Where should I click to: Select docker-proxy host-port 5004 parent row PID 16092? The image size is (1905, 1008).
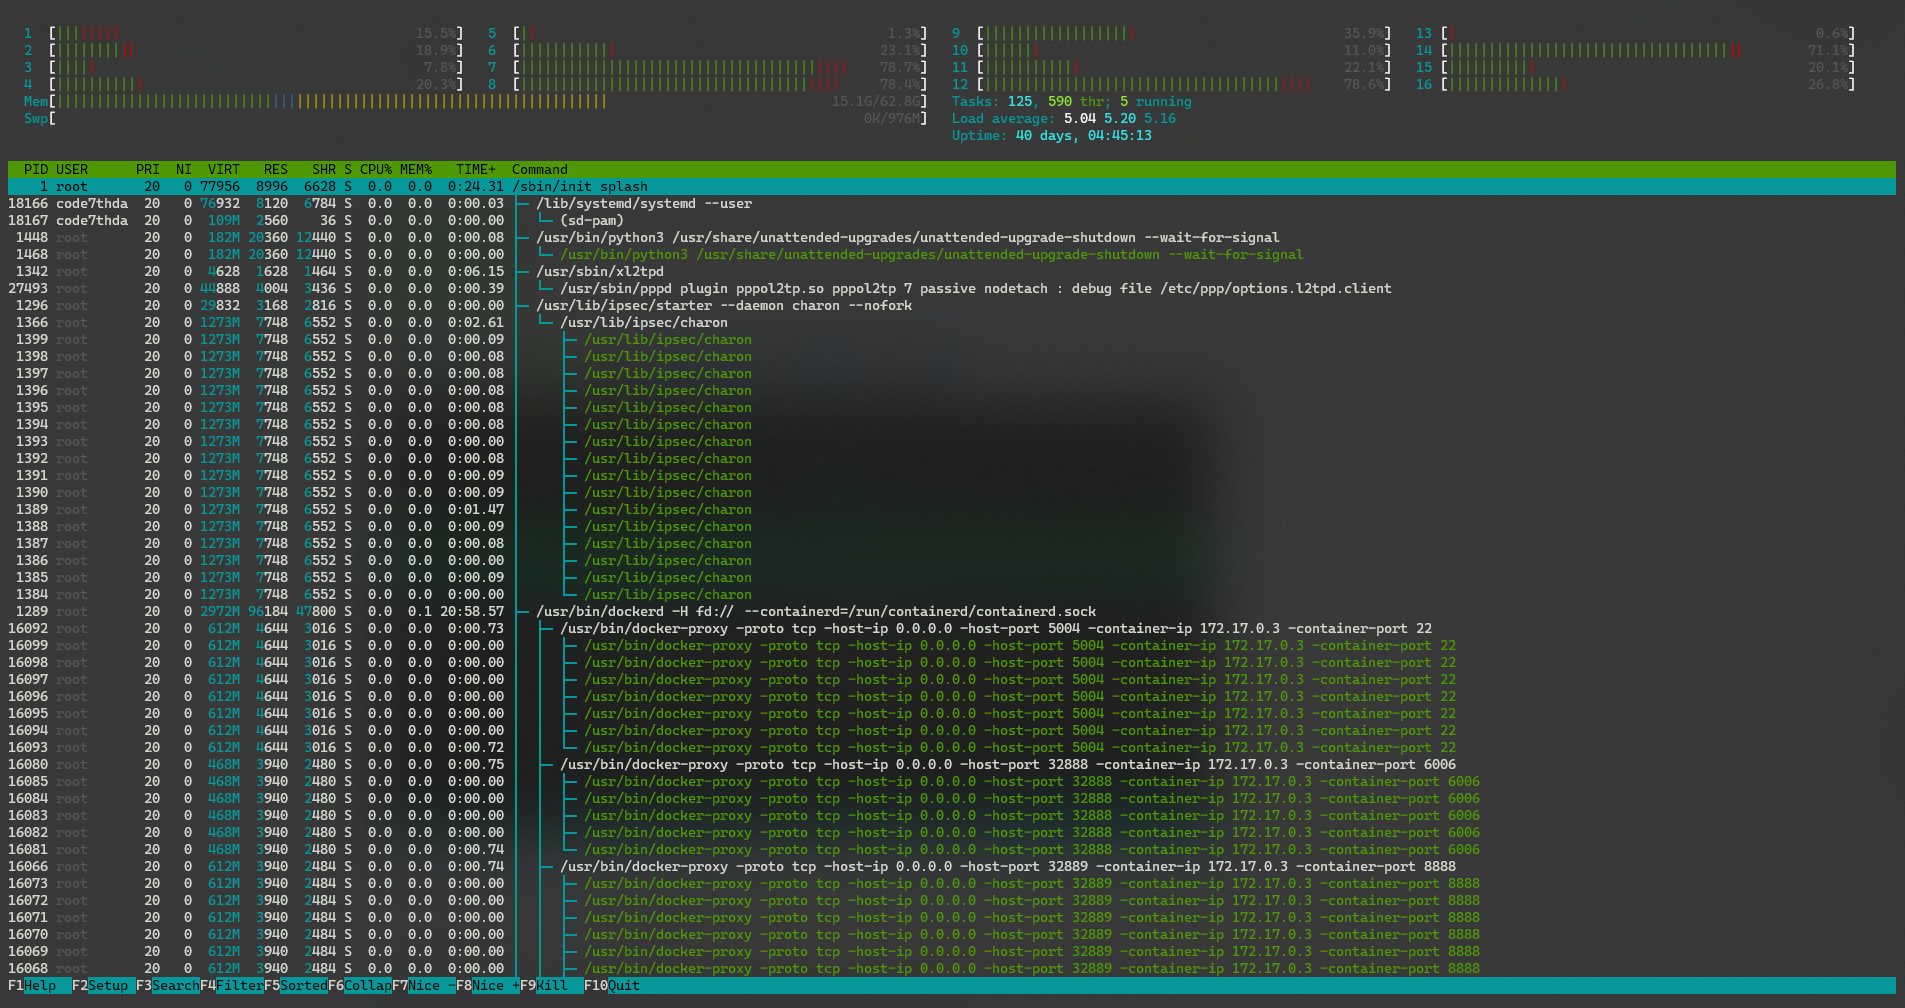point(952,628)
